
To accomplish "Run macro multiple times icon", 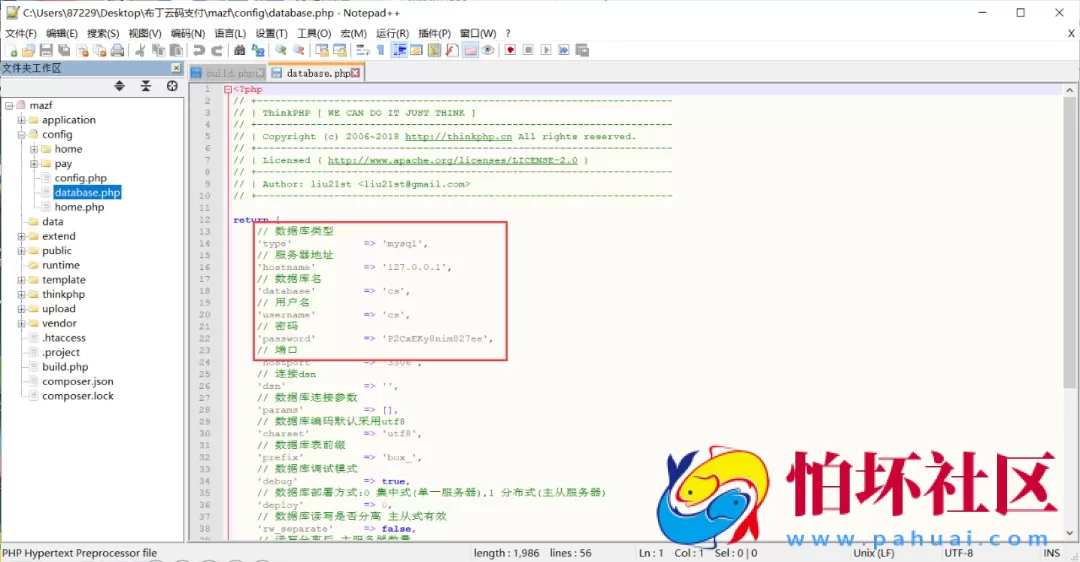I will 564,50.
